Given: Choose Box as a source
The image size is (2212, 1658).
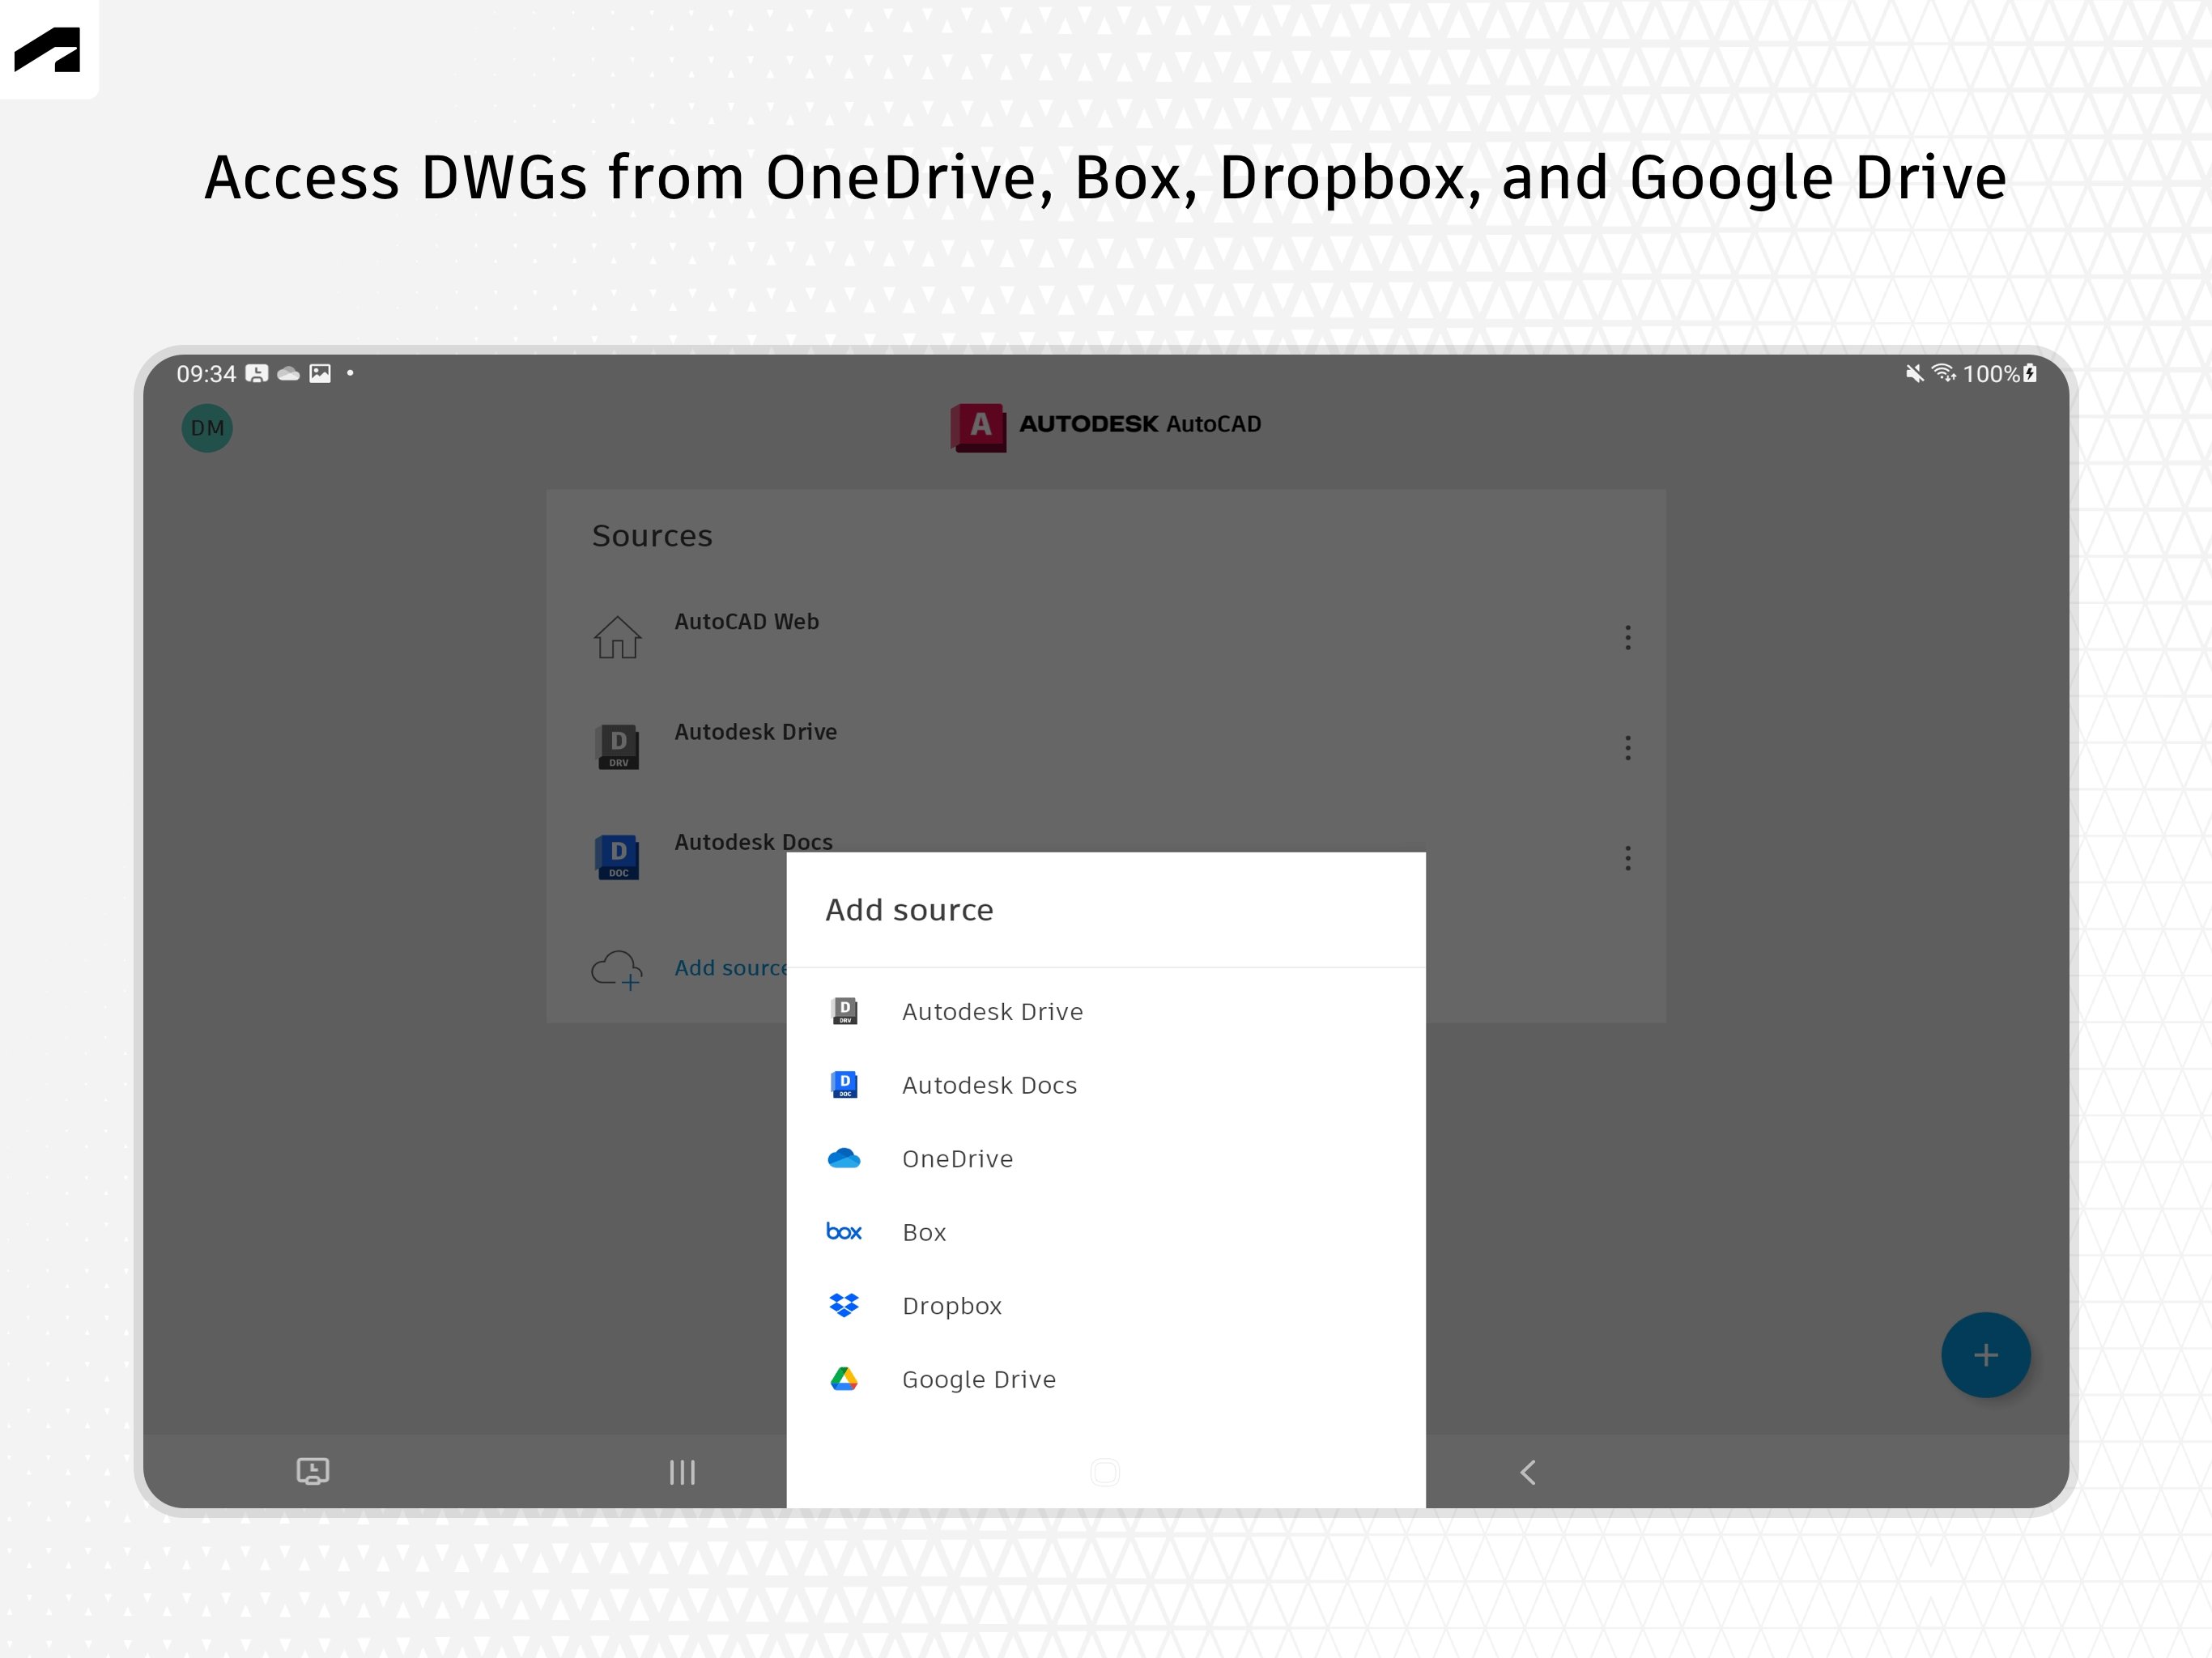Looking at the screenshot, I should click(x=923, y=1232).
